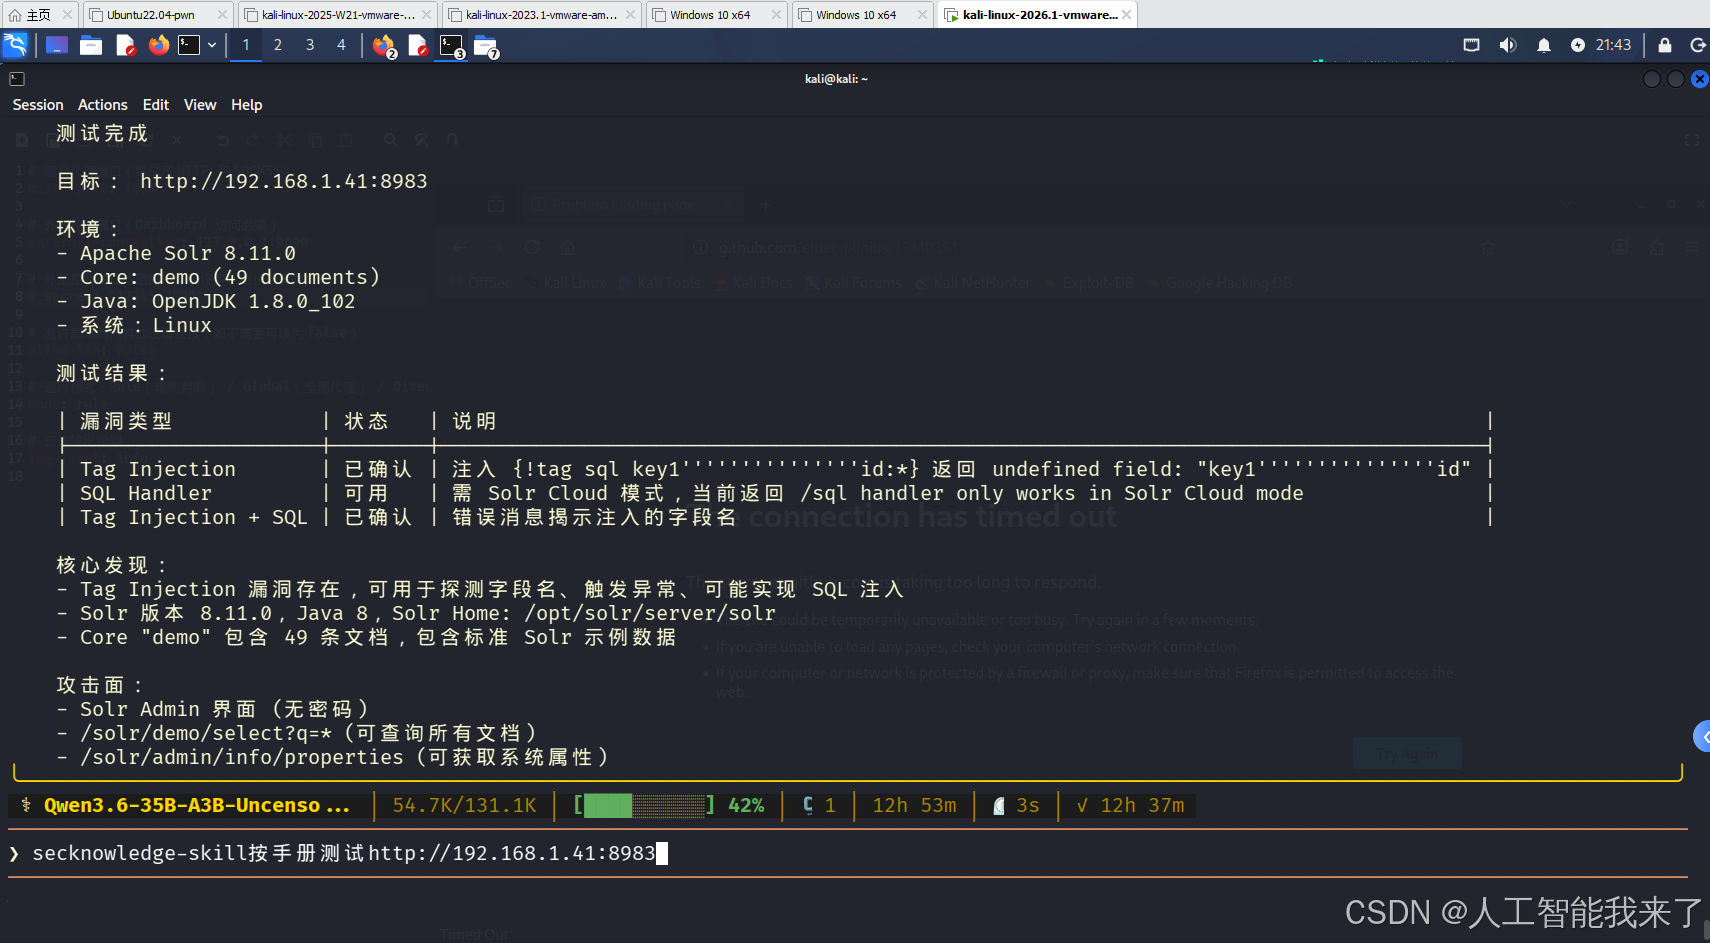Switch to the Ubuntu22.04-pwn VM tab
This screenshot has width=1710, height=943.
[156, 15]
